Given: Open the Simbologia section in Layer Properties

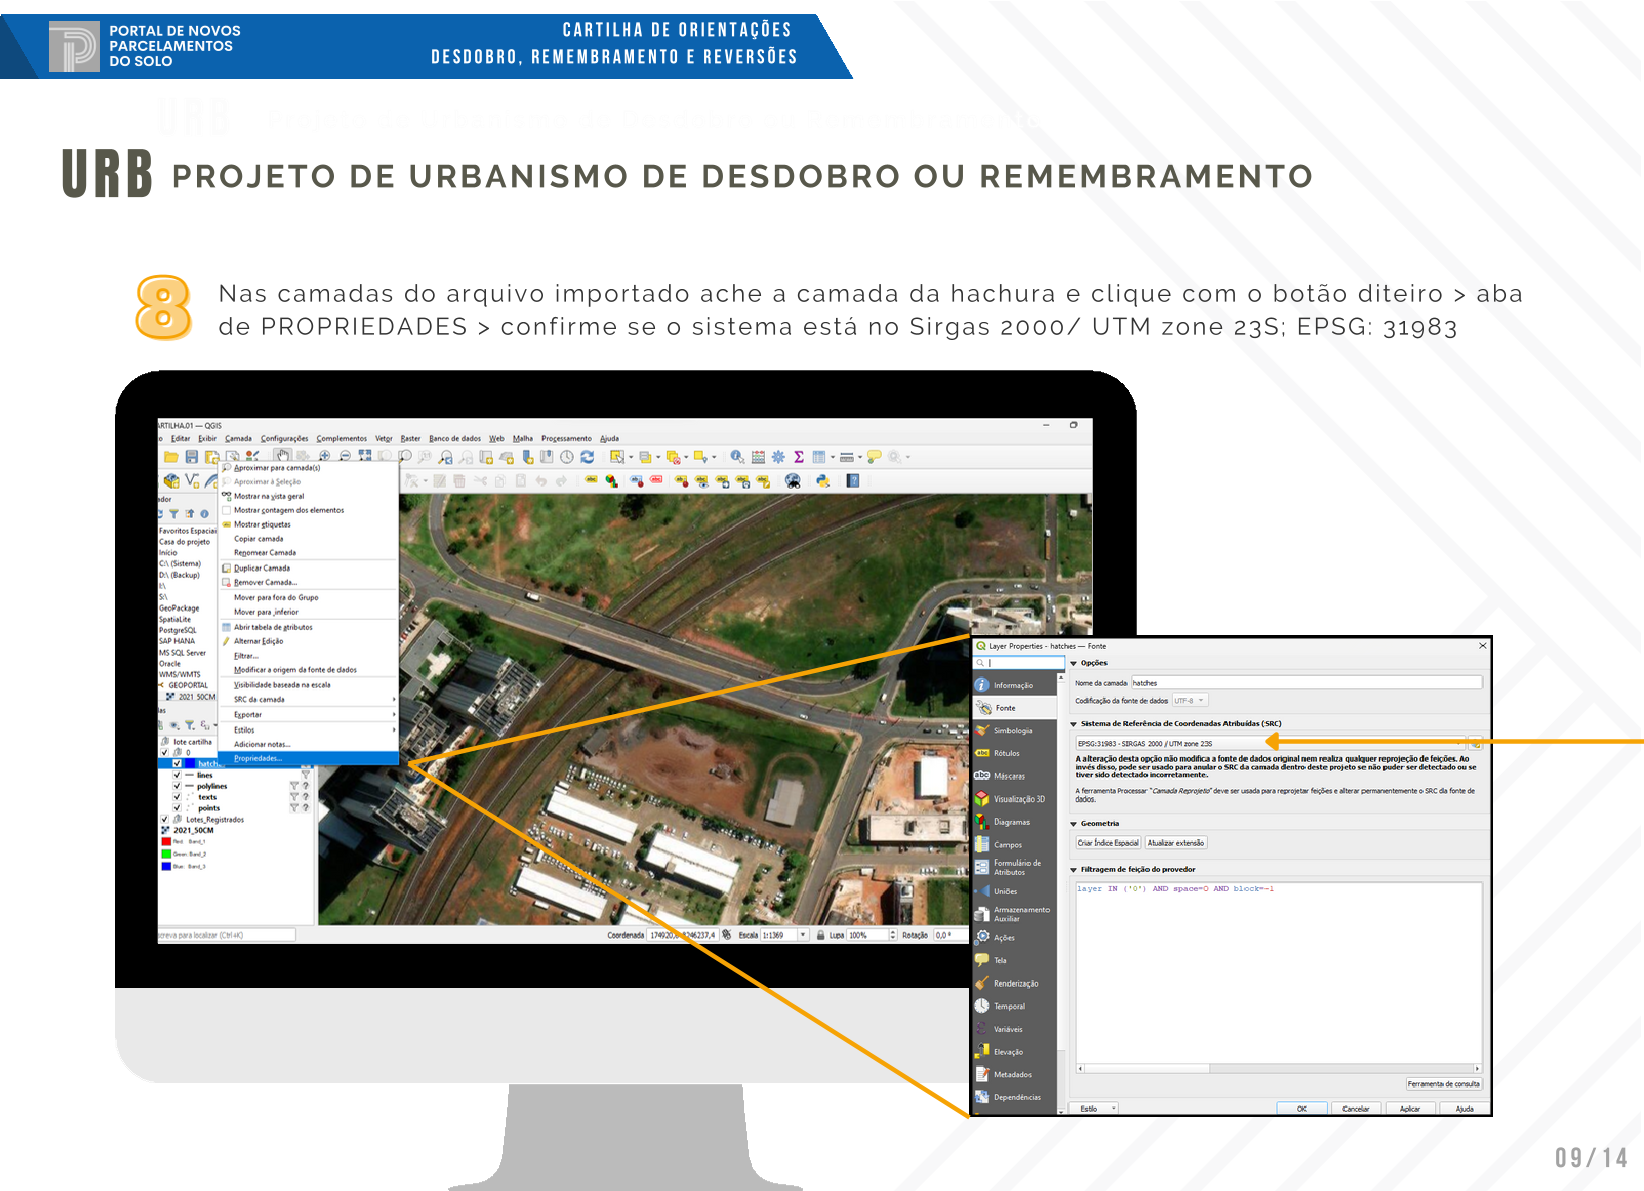Looking at the screenshot, I should [1012, 731].
